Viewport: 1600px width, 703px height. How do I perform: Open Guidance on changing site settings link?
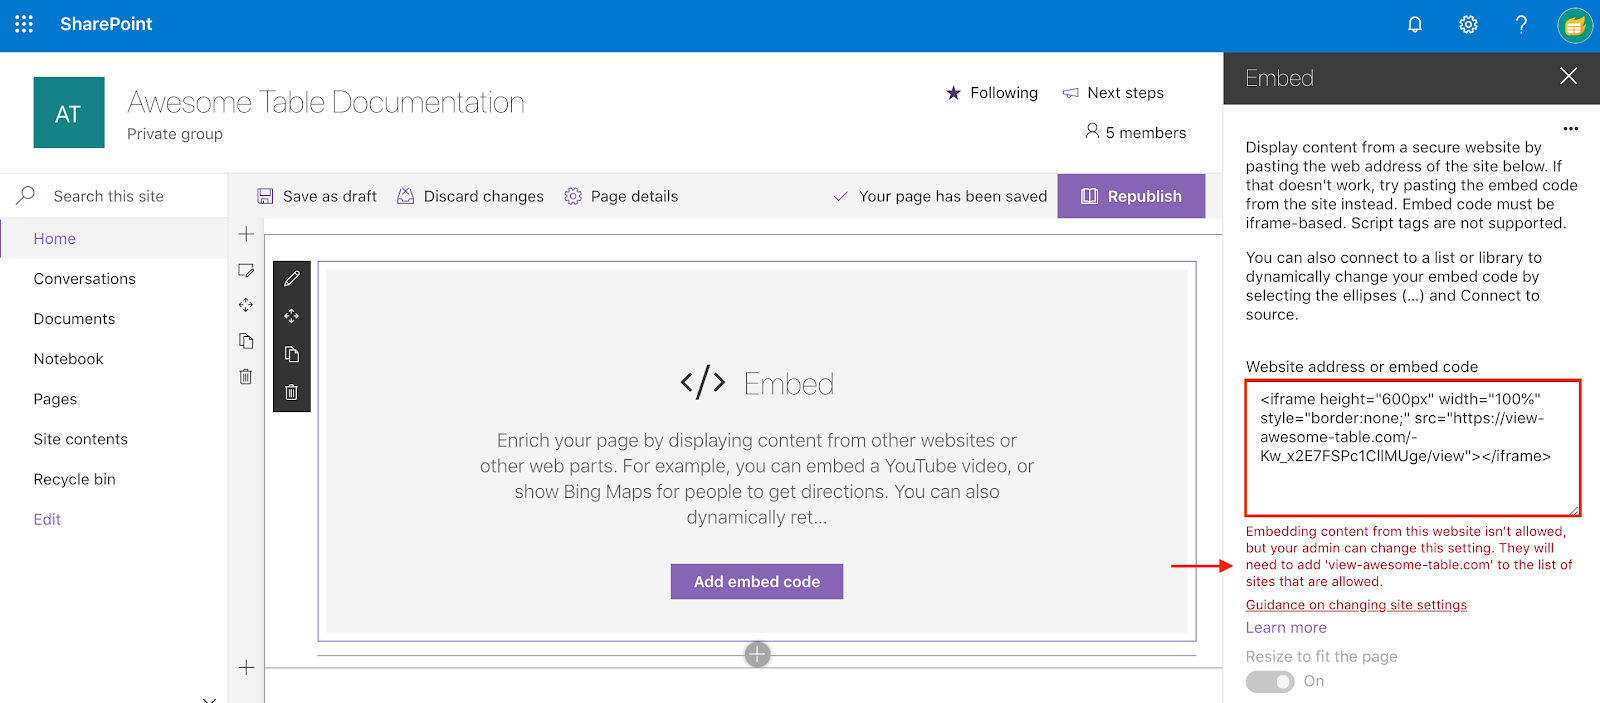pos(1356,605)
